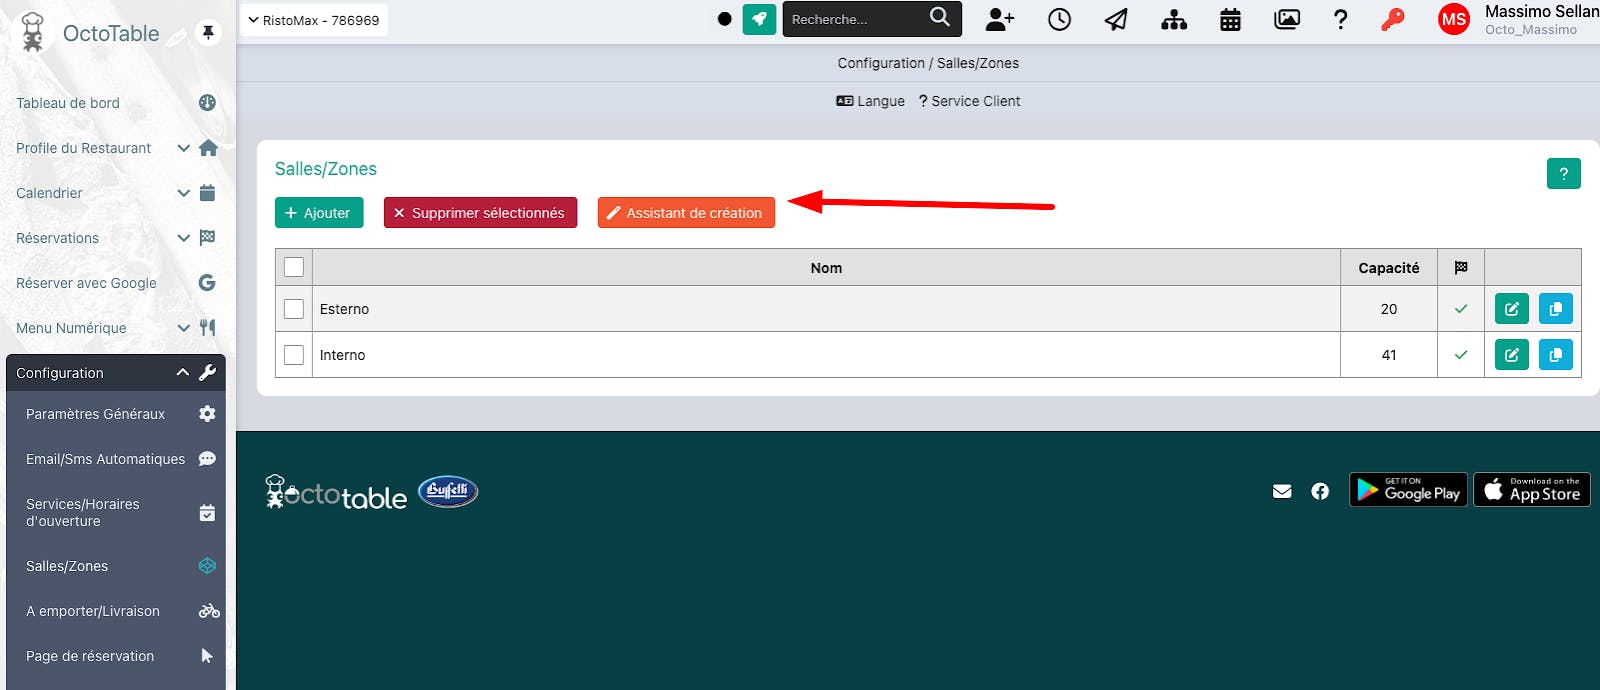Open Page de réservation
Screen dimensions: 1600x690
click(116, 656)
